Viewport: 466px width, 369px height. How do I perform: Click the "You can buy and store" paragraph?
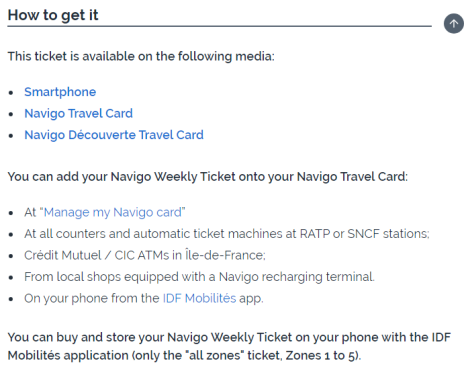click(229, 346)
